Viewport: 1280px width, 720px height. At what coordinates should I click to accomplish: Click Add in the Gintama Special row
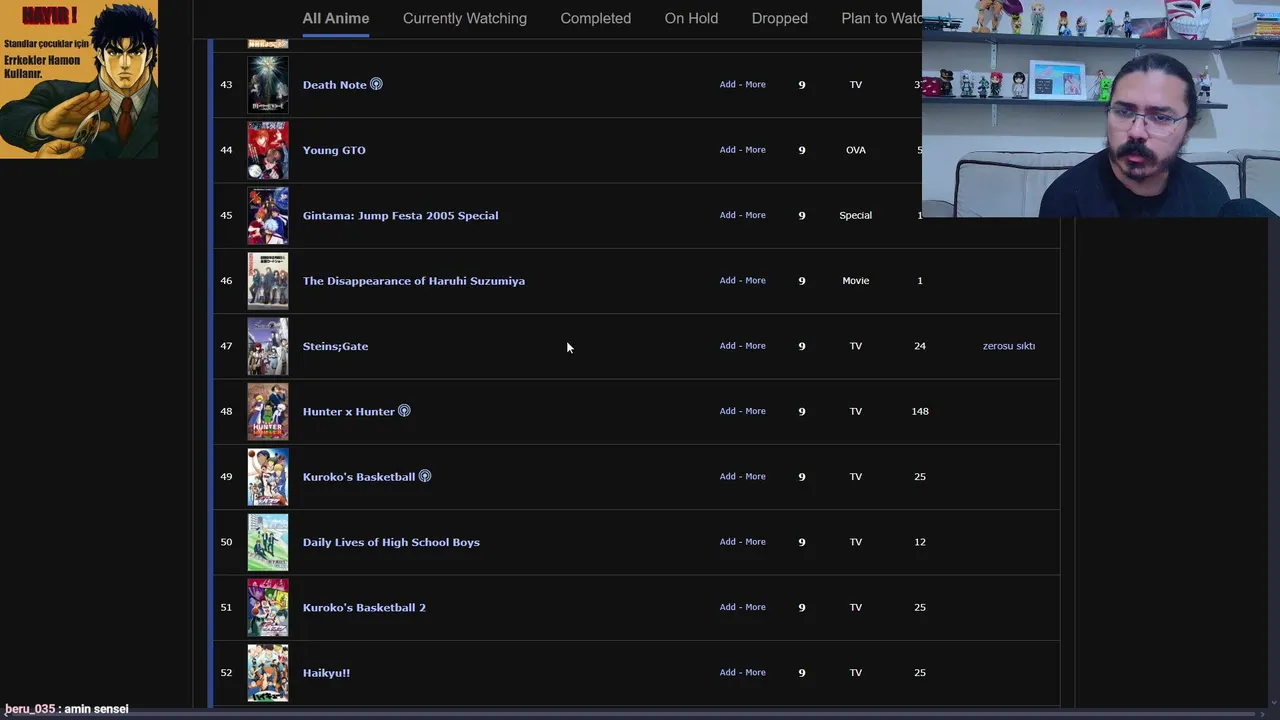[x=728, y=215]
